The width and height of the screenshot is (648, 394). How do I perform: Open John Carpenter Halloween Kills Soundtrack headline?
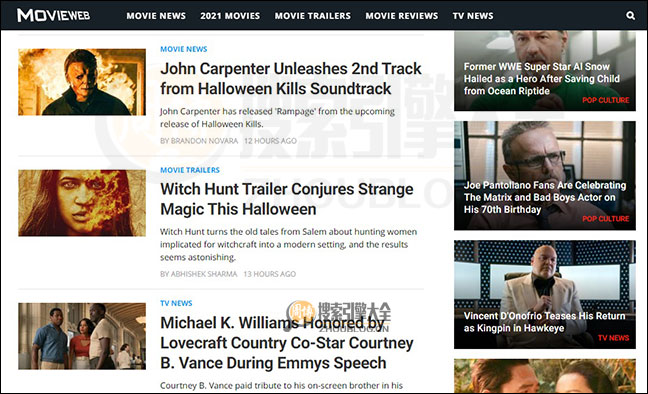(291, 79)
